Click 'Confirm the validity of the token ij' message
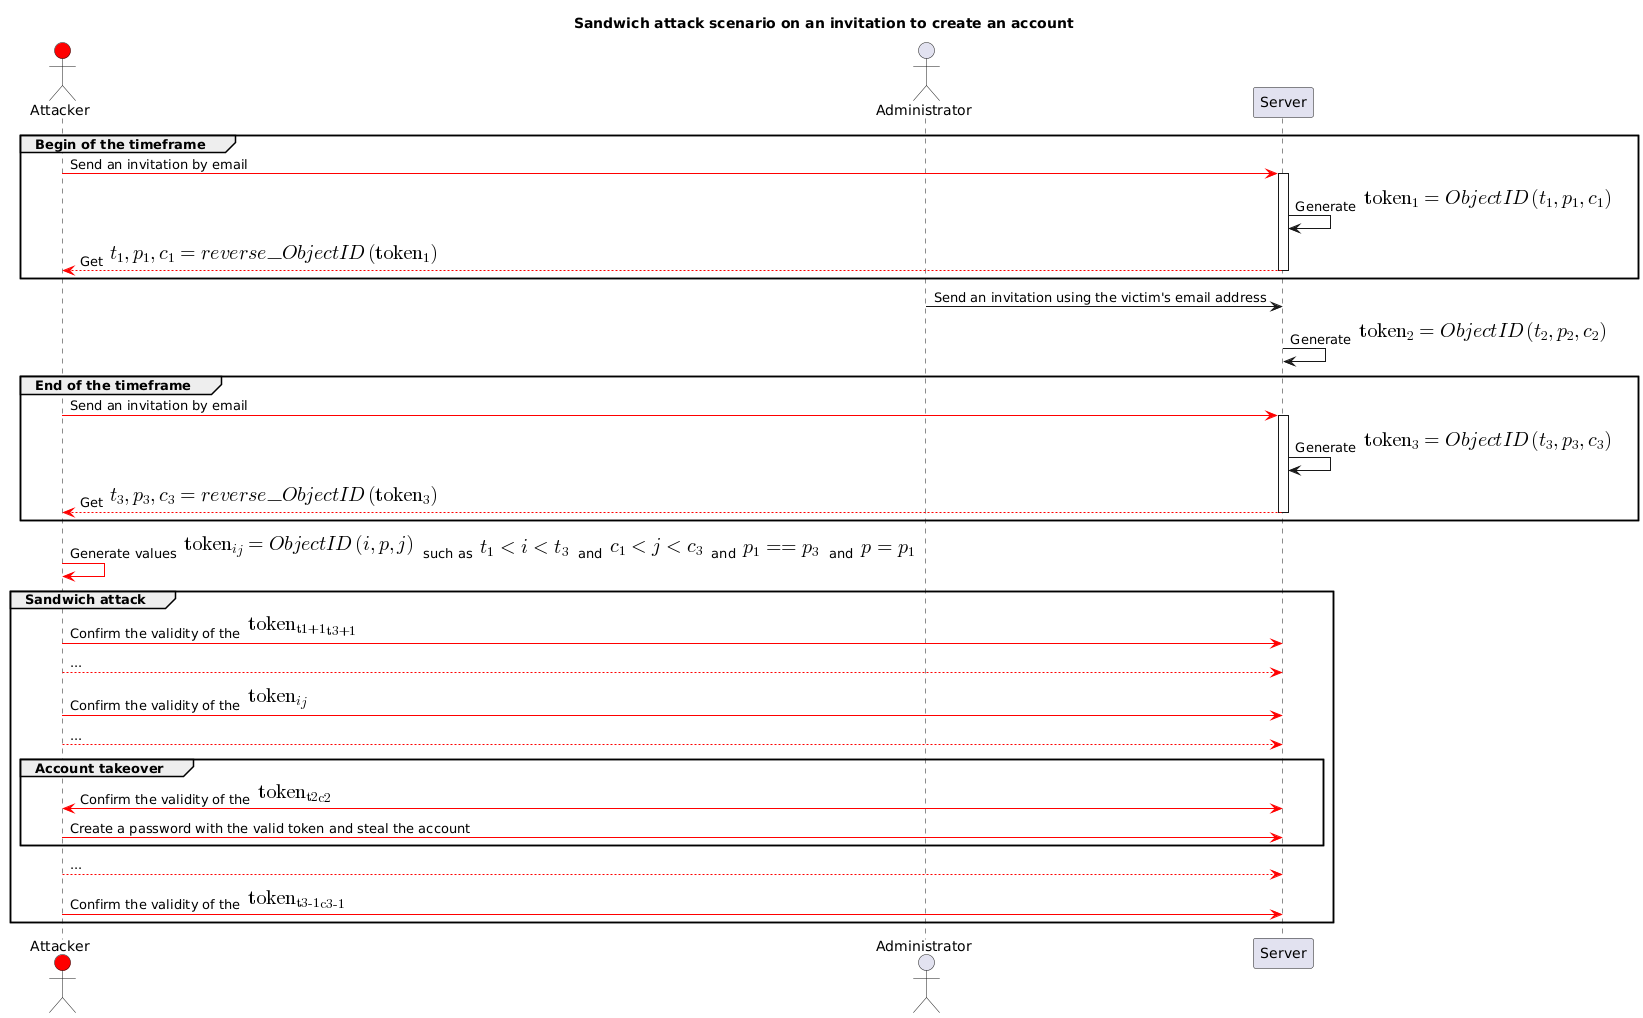Image resolution: width=1643 pixels, height=1018 pixels. tap(188, 699)
